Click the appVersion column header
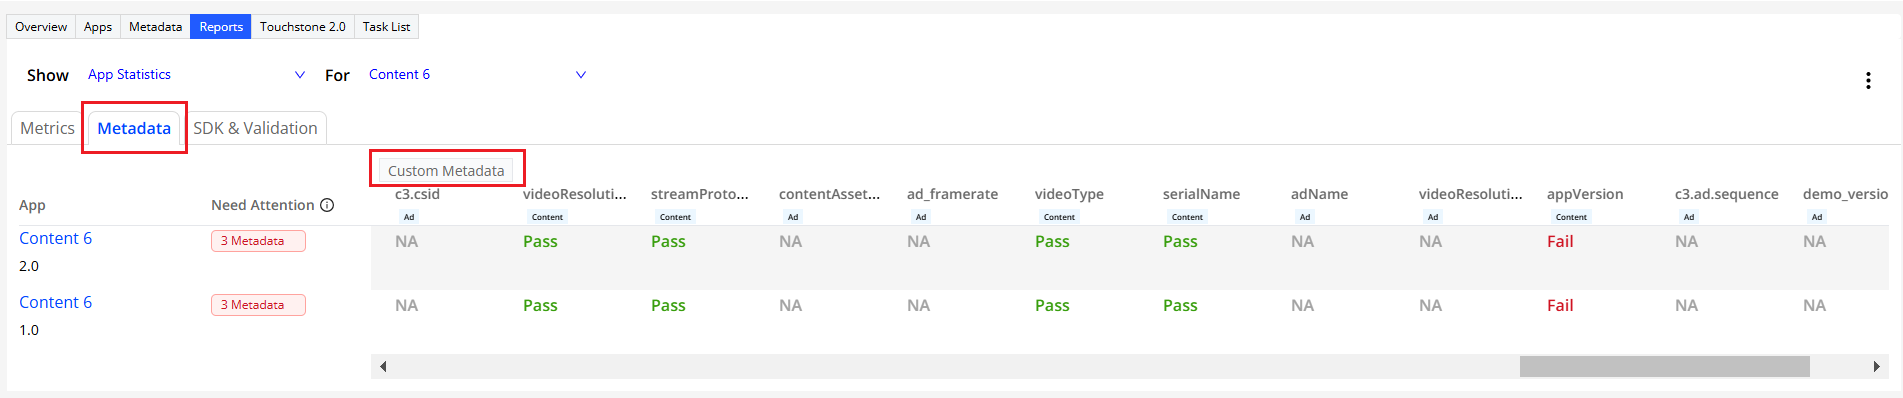The image size is (1903, 398). [x=1585, y=194]
